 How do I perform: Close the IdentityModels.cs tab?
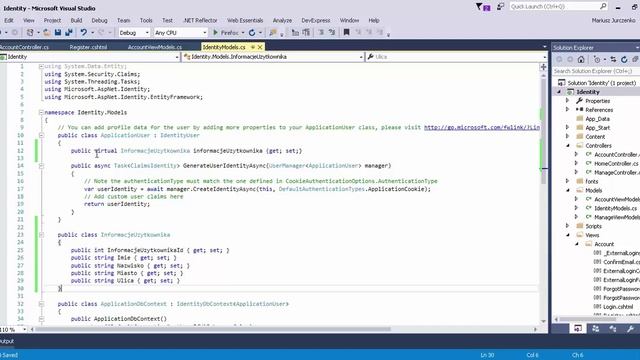point(260,47)
